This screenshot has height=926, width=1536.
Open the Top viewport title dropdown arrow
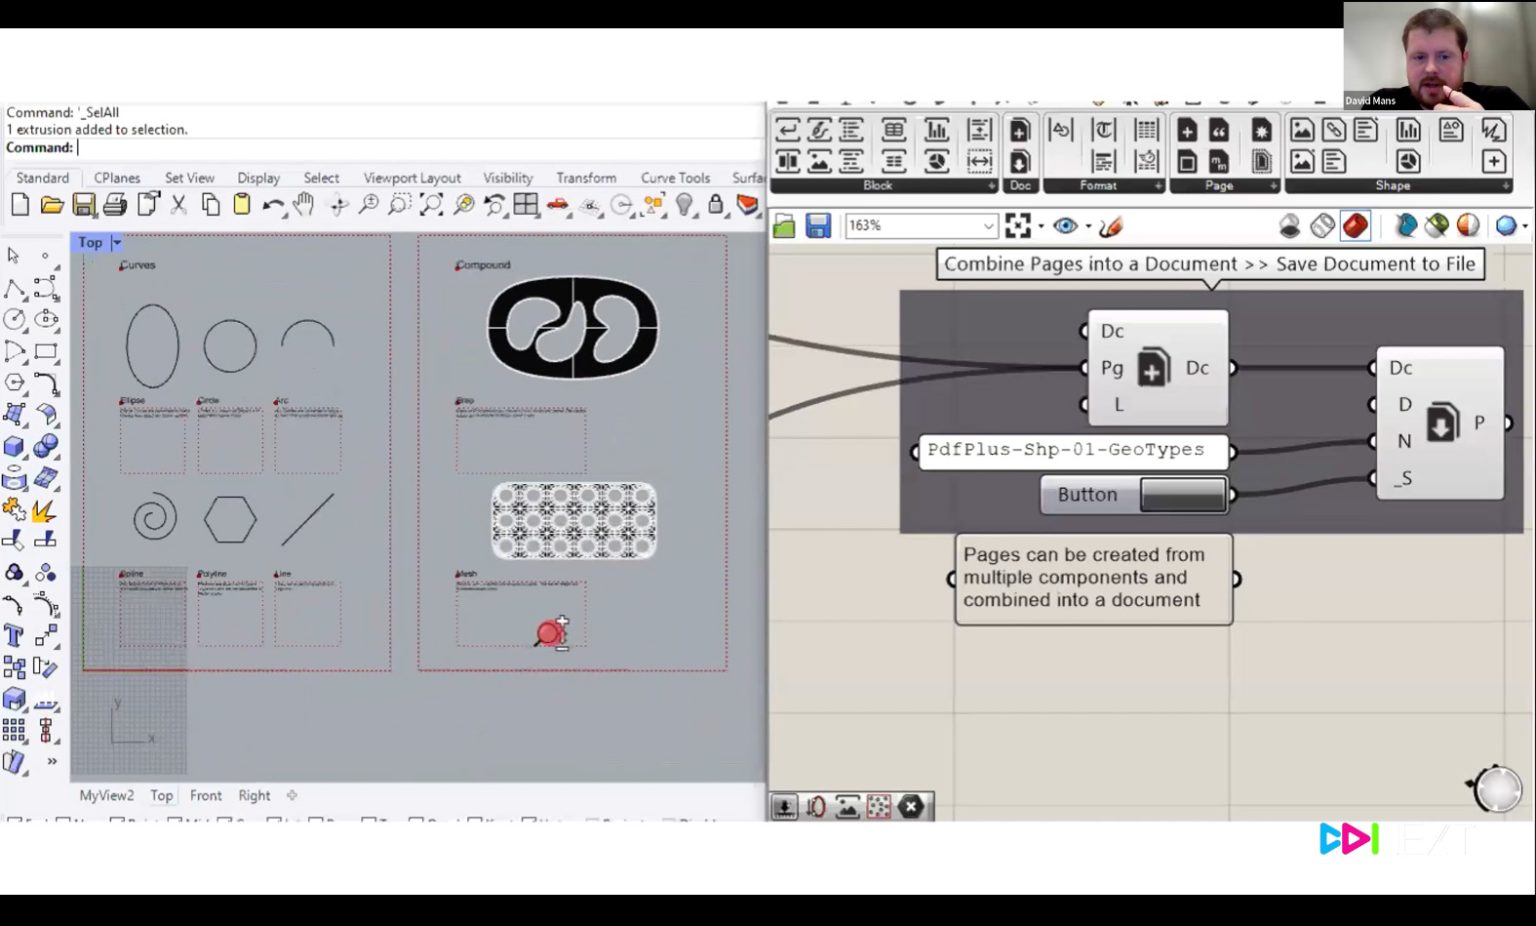pyautogui.click(x=117, y=243)
